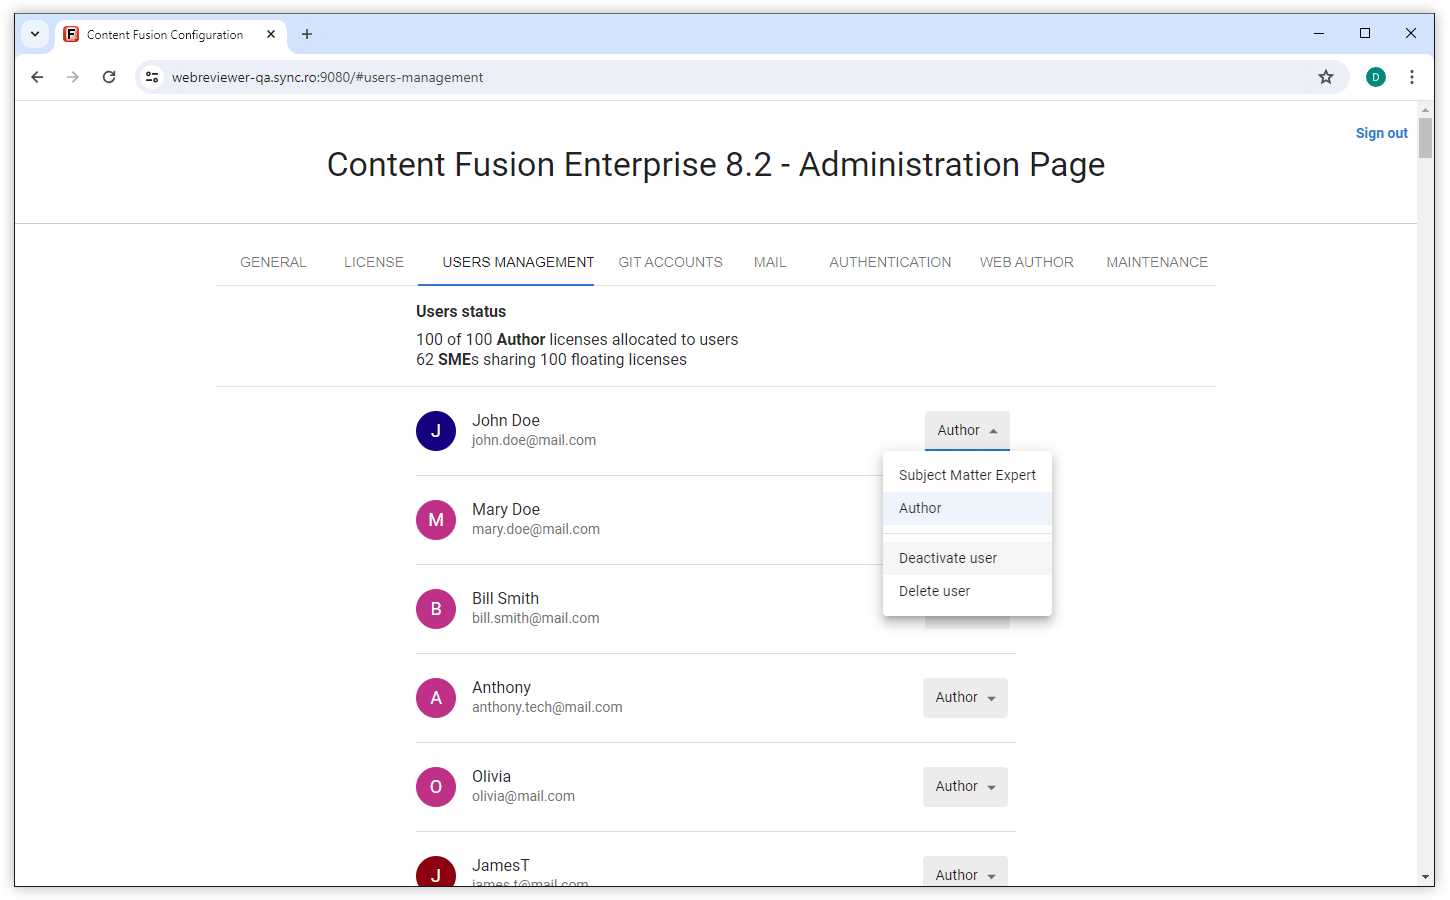Click Mary Doe's avatar circle
The width and height of the screenshot is (1450, 900).
tap(436, 520)
